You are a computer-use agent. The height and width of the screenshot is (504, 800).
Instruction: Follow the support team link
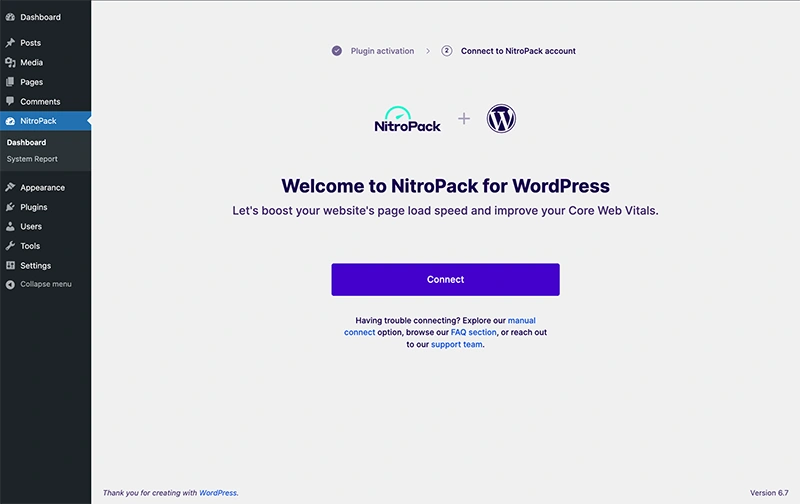pyautogui.click(x=457, y=344)
